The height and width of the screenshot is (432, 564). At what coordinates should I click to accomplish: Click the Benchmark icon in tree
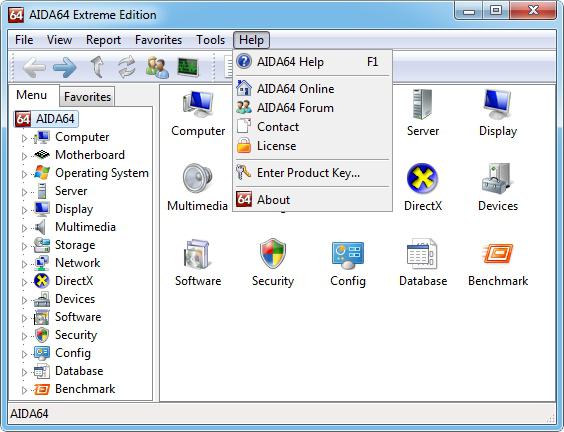coord(42,389)
